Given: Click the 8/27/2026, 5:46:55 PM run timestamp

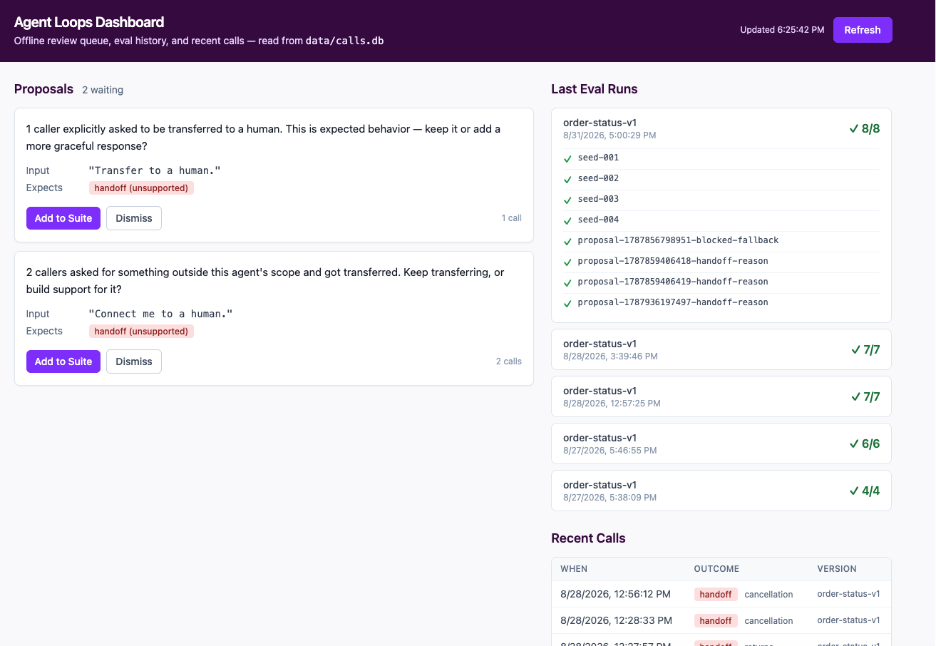Looking at the screenshot, I should pos(609,451).
